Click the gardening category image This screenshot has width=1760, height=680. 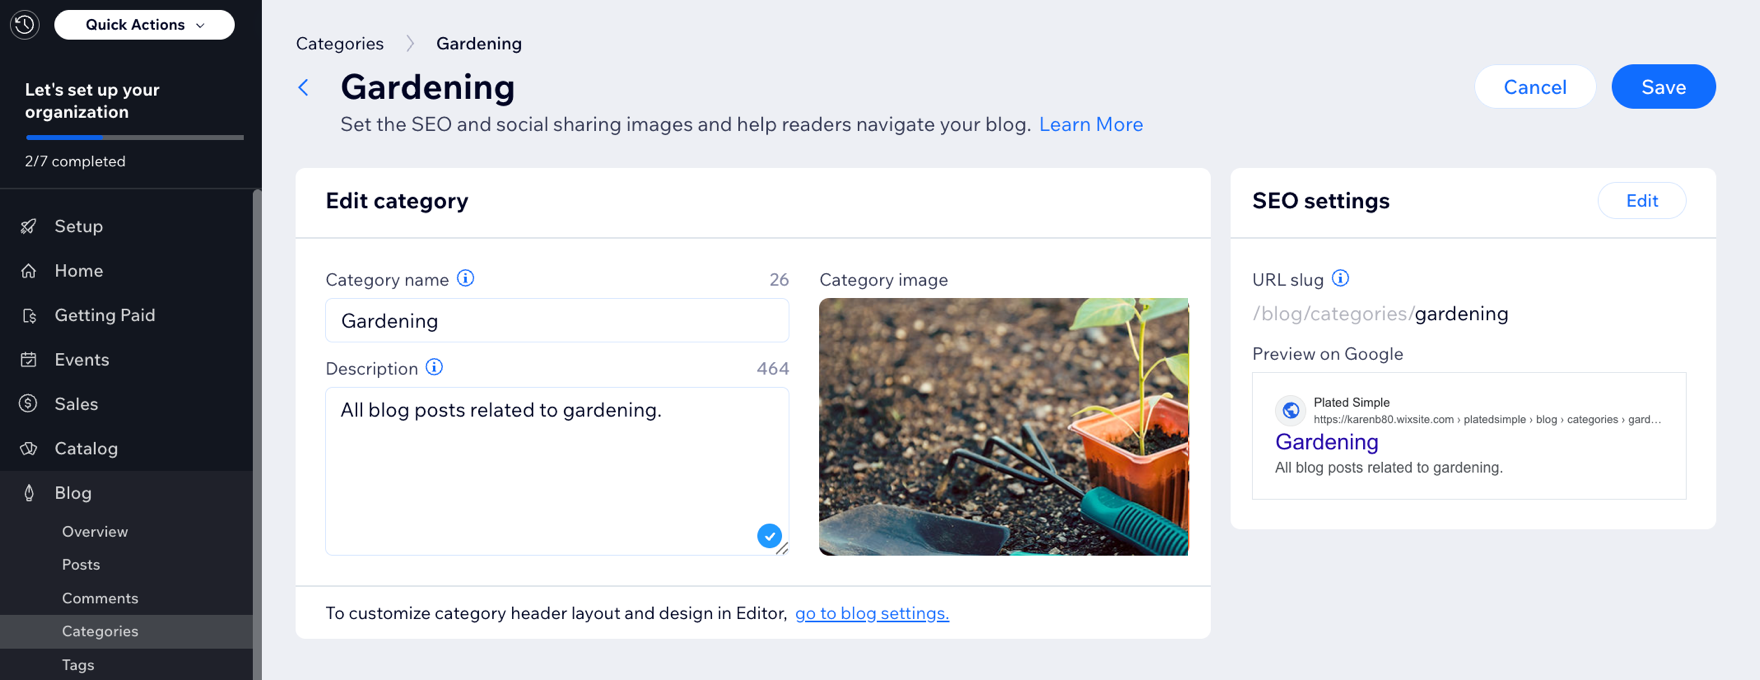[x=1003, y=427]
